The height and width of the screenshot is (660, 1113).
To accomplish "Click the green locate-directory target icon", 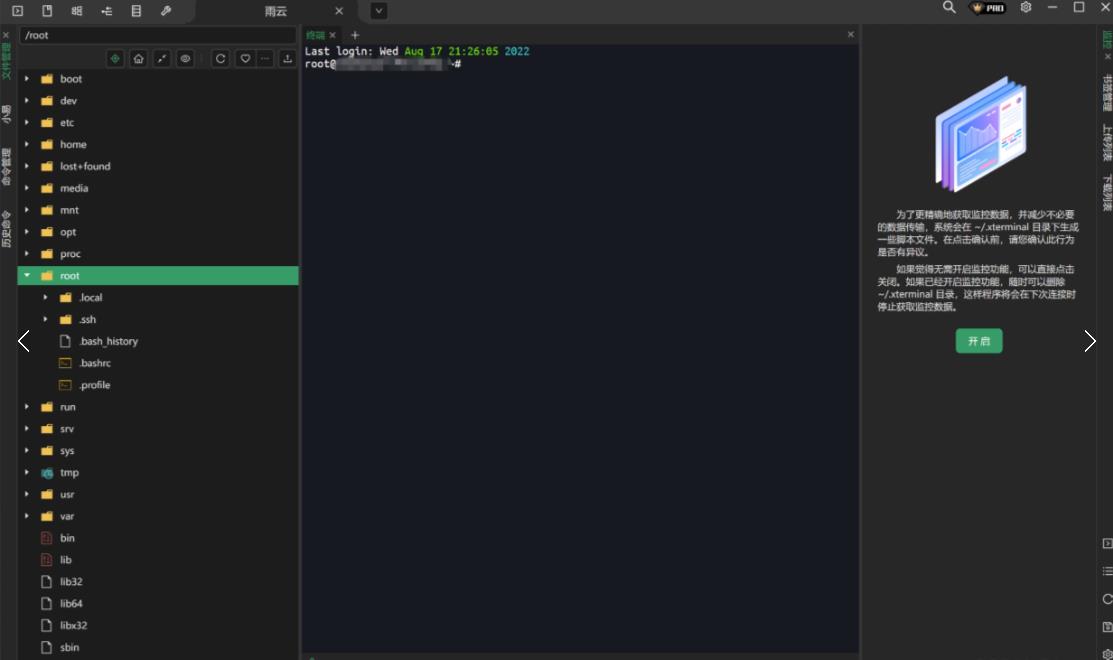I will [115, 59].
